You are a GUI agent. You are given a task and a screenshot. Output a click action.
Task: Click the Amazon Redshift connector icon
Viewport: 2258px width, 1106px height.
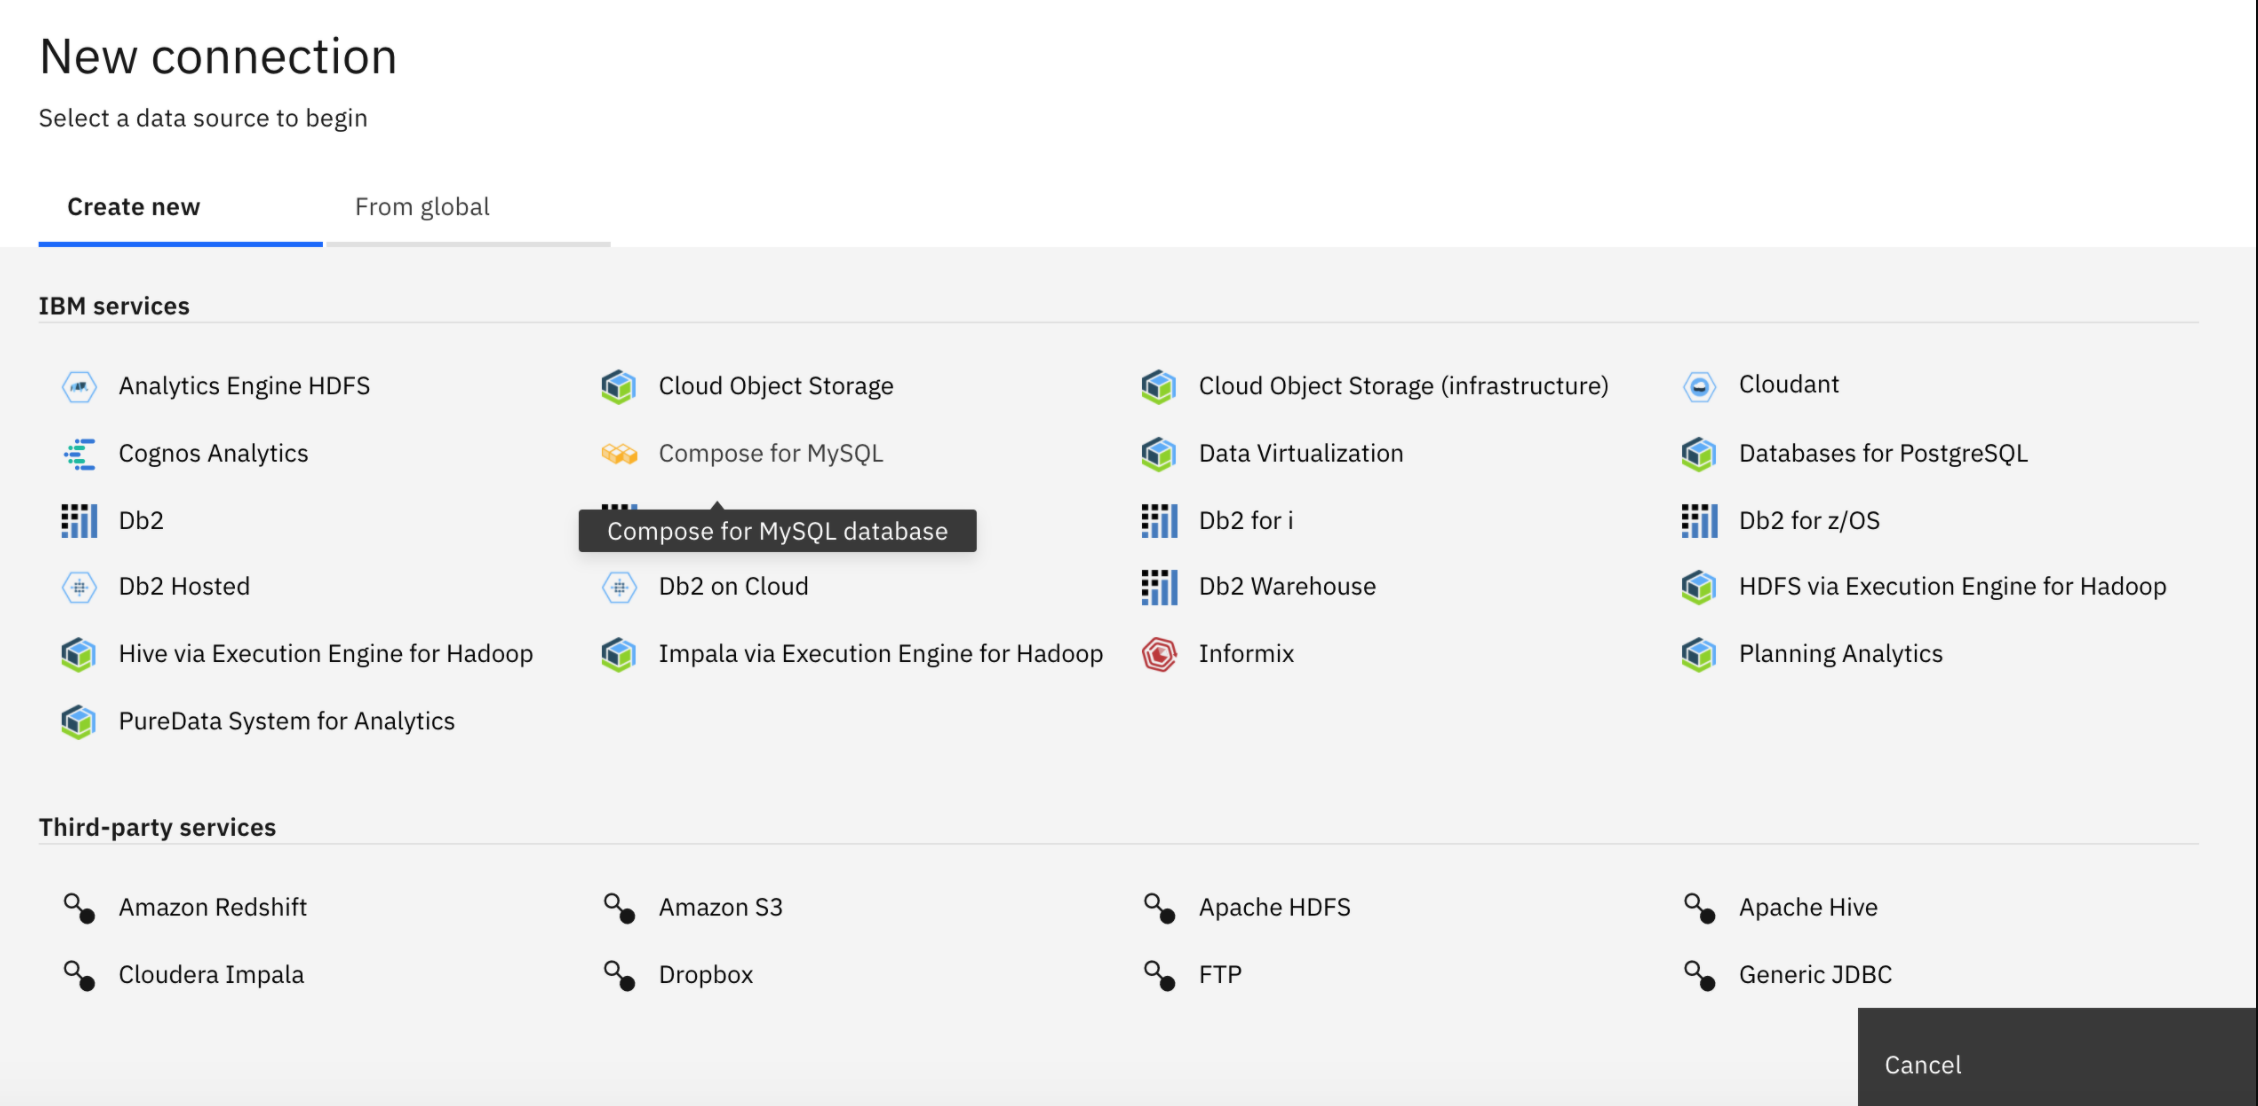coord(79,908)
